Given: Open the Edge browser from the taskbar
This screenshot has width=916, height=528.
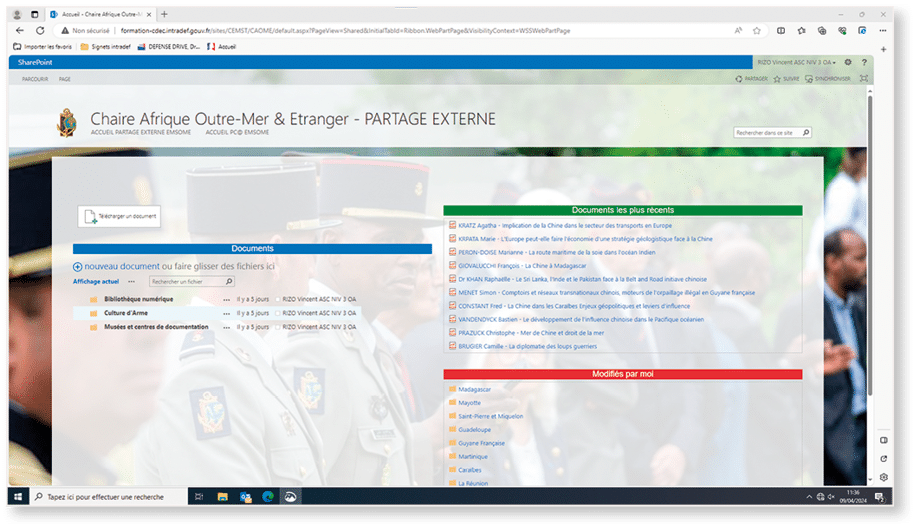Looking at the screenshot, I should (x=267, y=496).
